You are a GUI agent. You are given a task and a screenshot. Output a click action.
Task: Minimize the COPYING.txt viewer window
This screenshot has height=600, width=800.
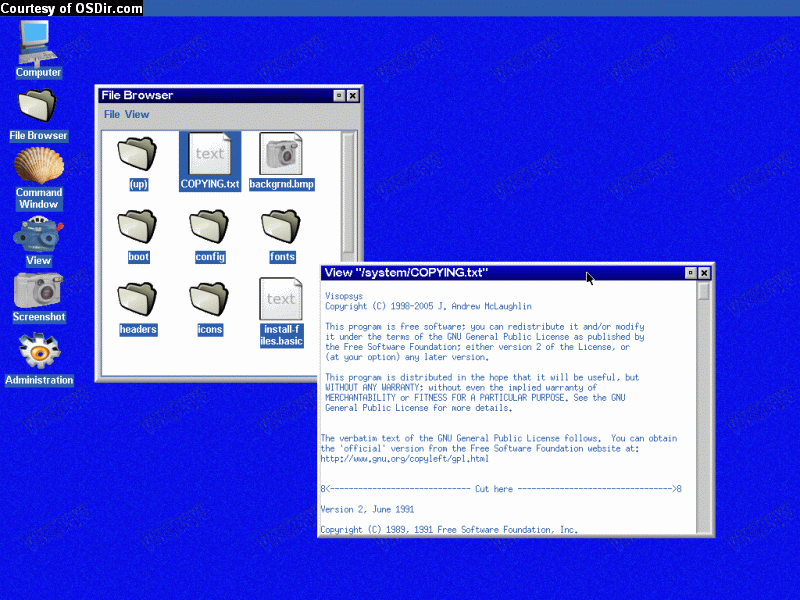click(x=690, y=273)
